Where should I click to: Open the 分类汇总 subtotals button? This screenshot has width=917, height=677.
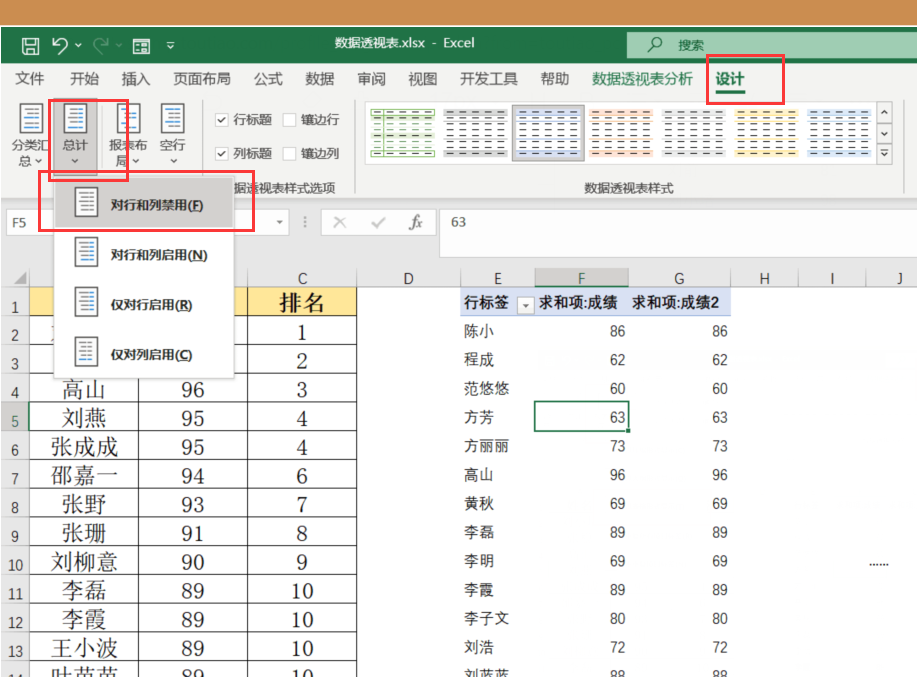click(x=30, y=135)
